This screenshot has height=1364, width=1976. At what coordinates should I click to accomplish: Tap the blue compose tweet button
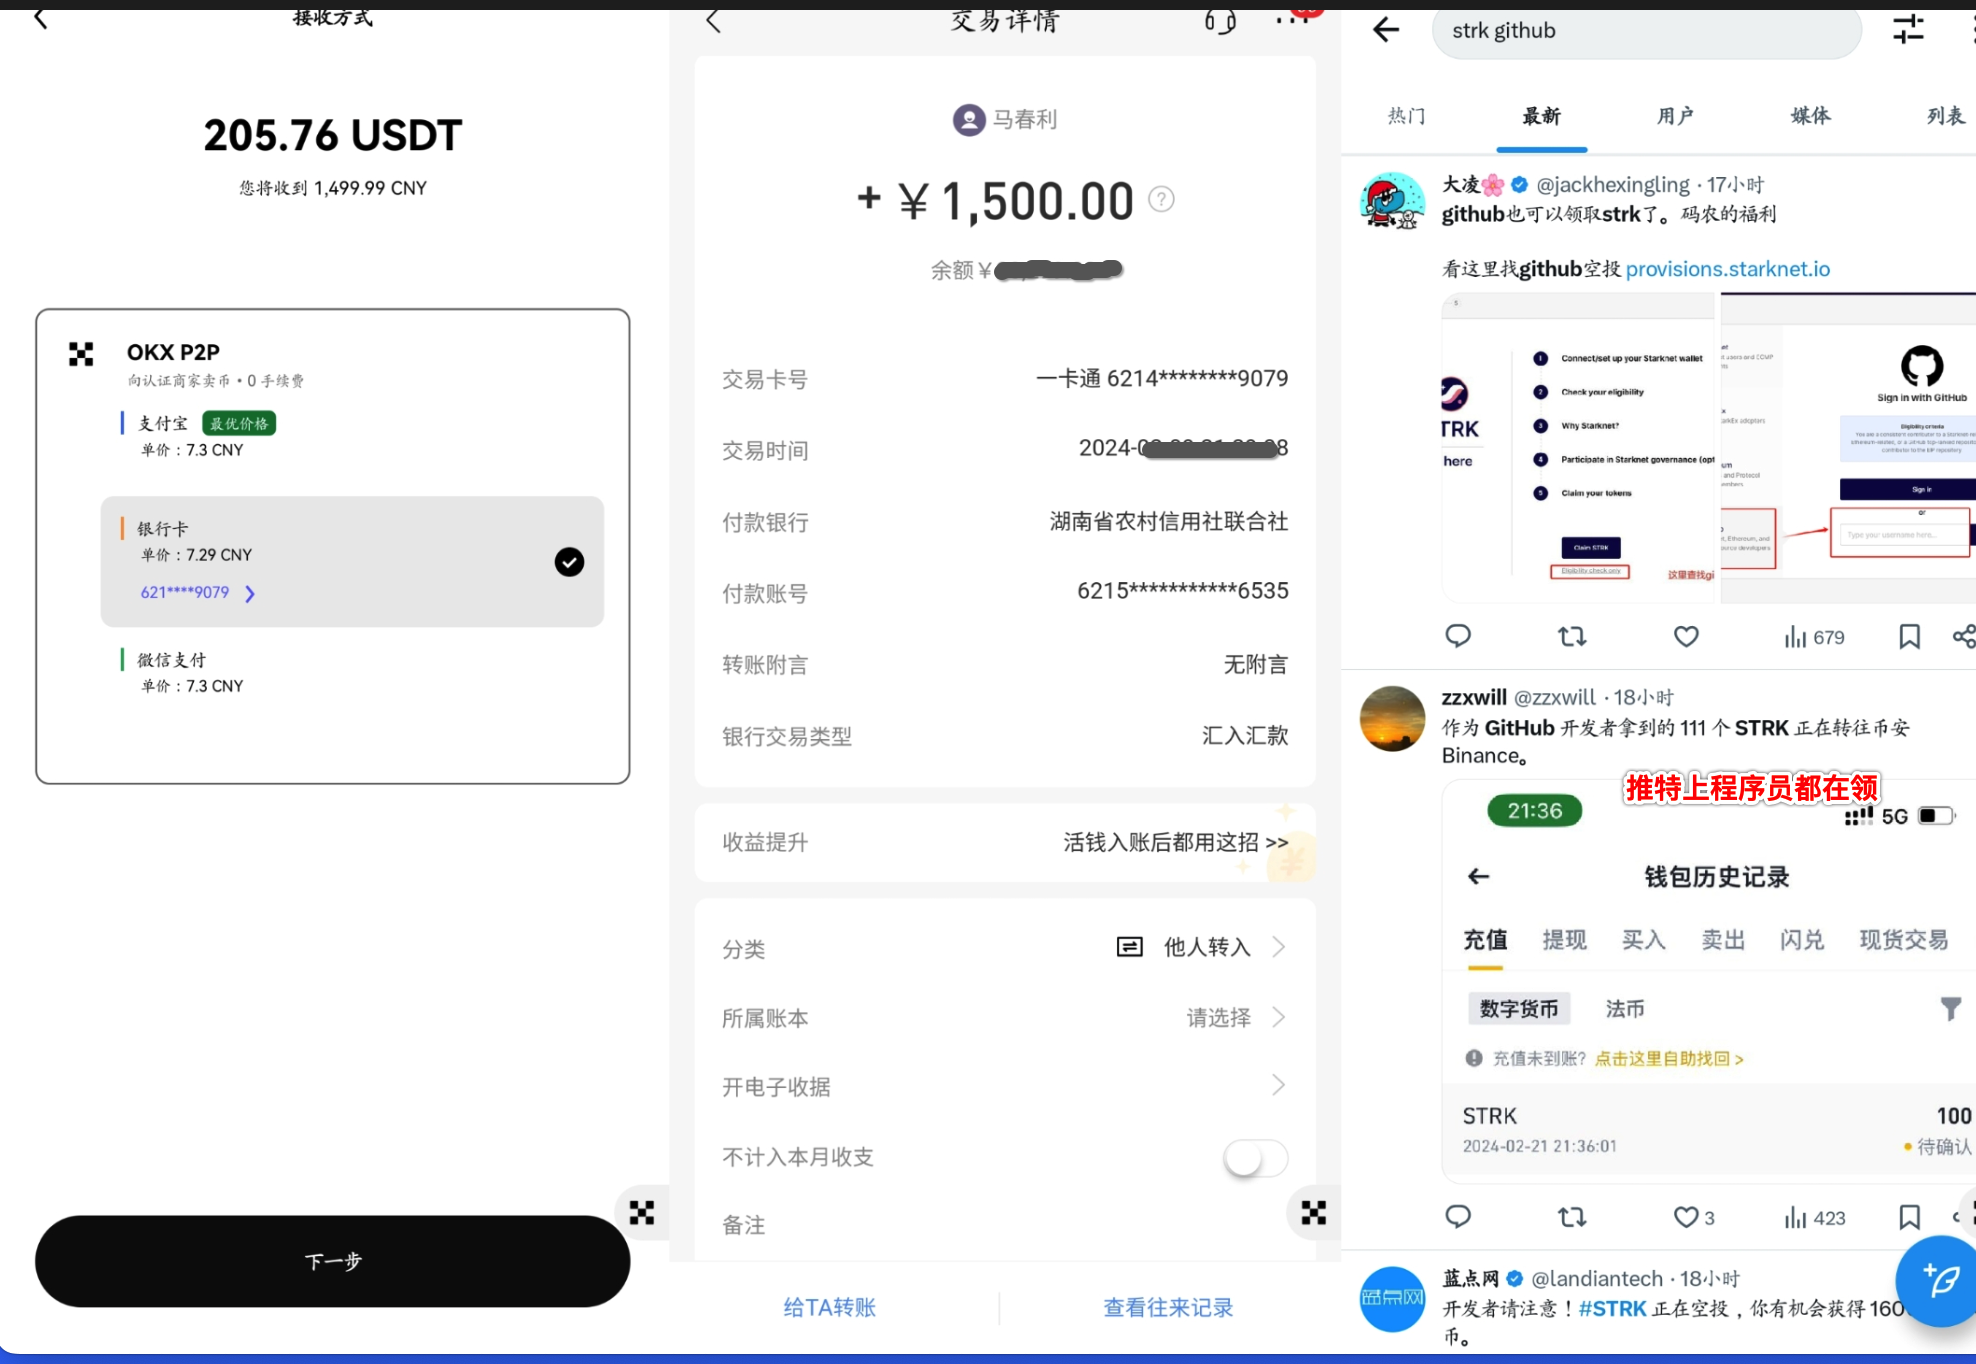pos(1940,1280)
